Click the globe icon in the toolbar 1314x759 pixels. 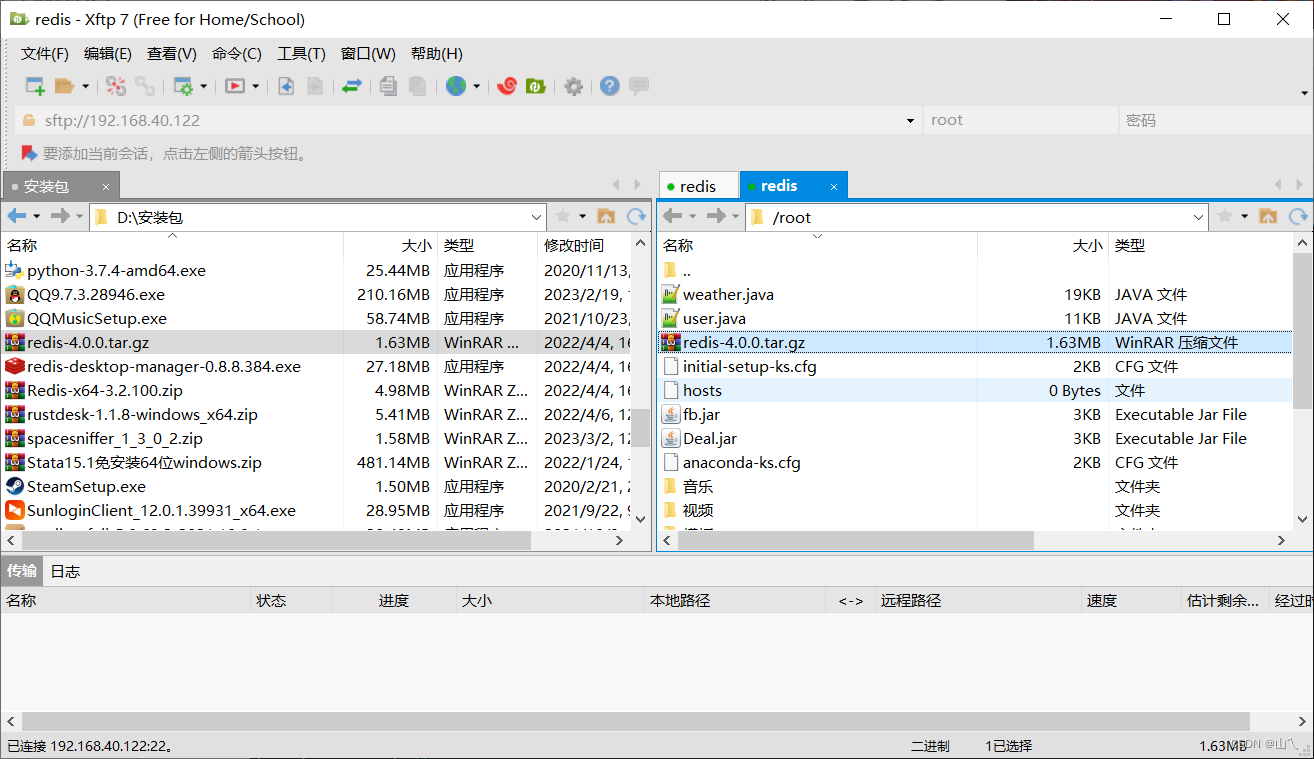pos(456,86)
